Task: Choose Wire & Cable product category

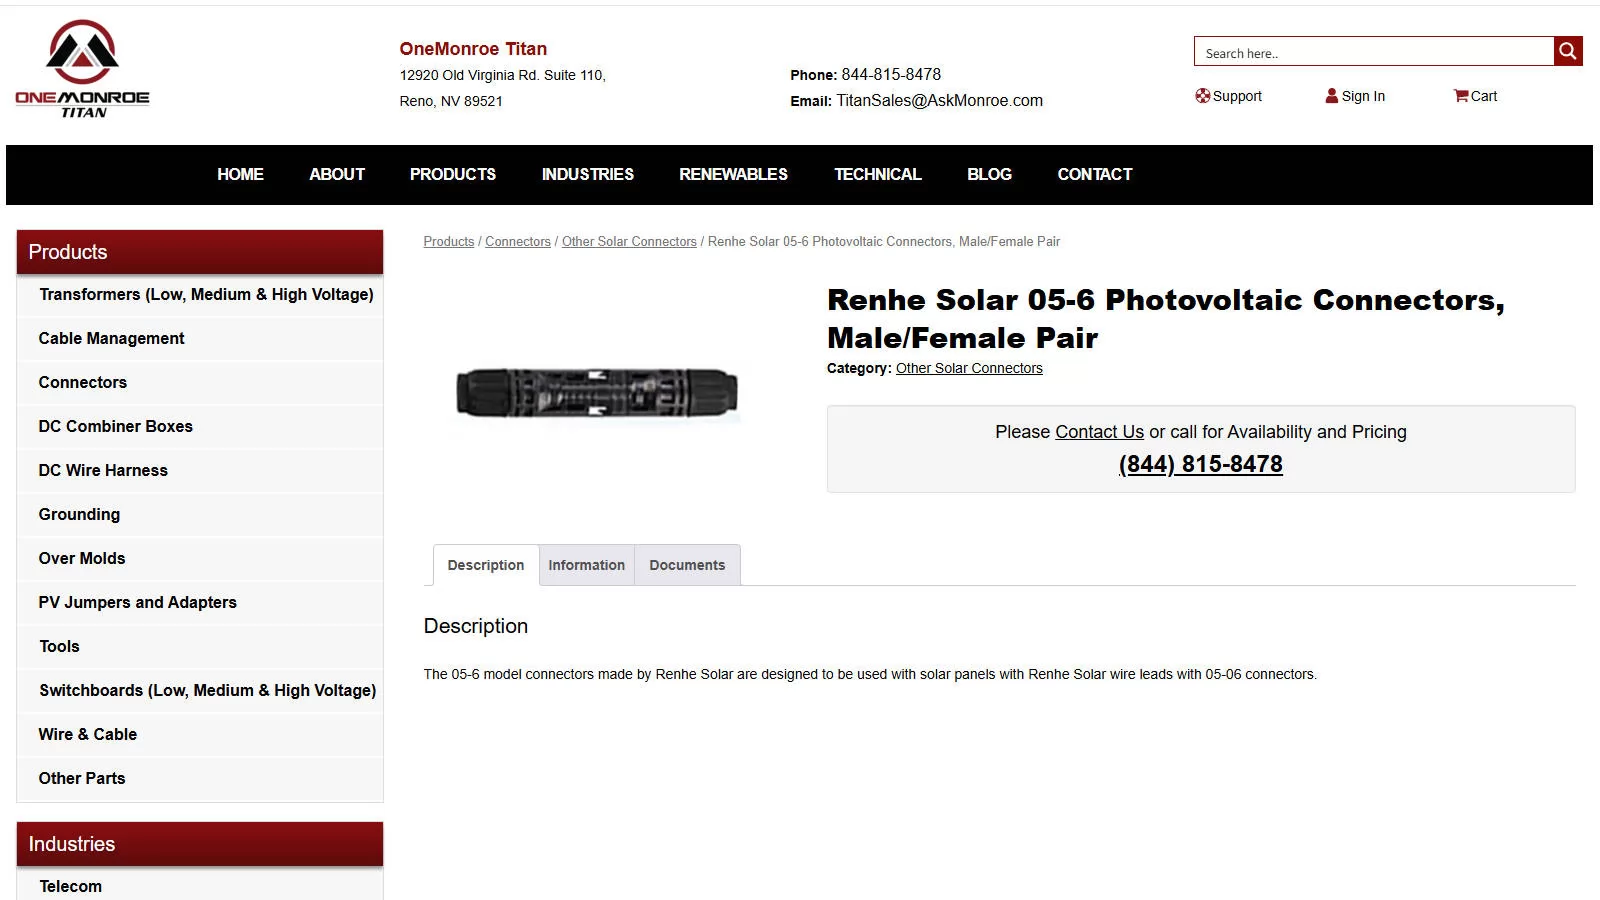Action: [87, 734]
